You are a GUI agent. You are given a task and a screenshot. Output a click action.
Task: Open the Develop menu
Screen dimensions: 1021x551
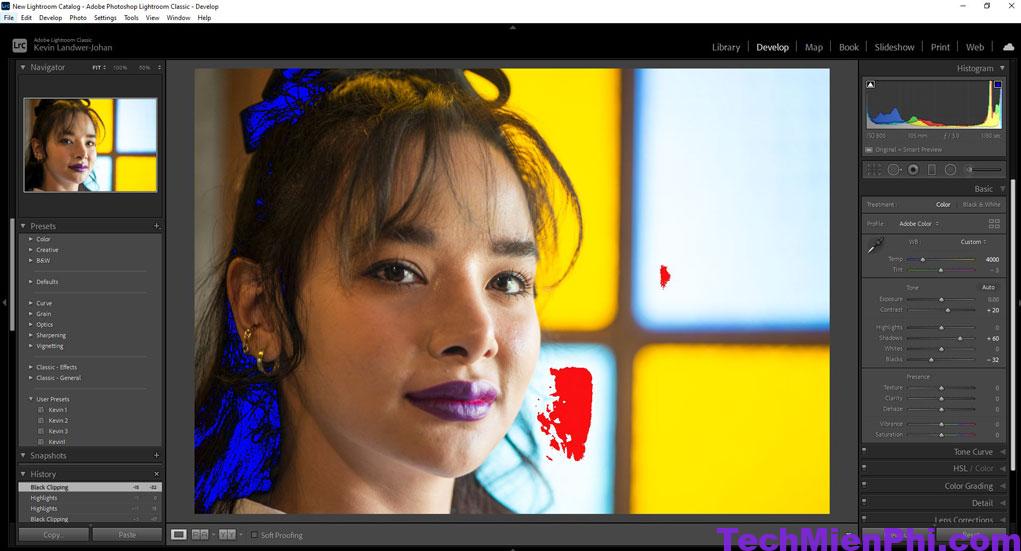(x=50, y=18)
